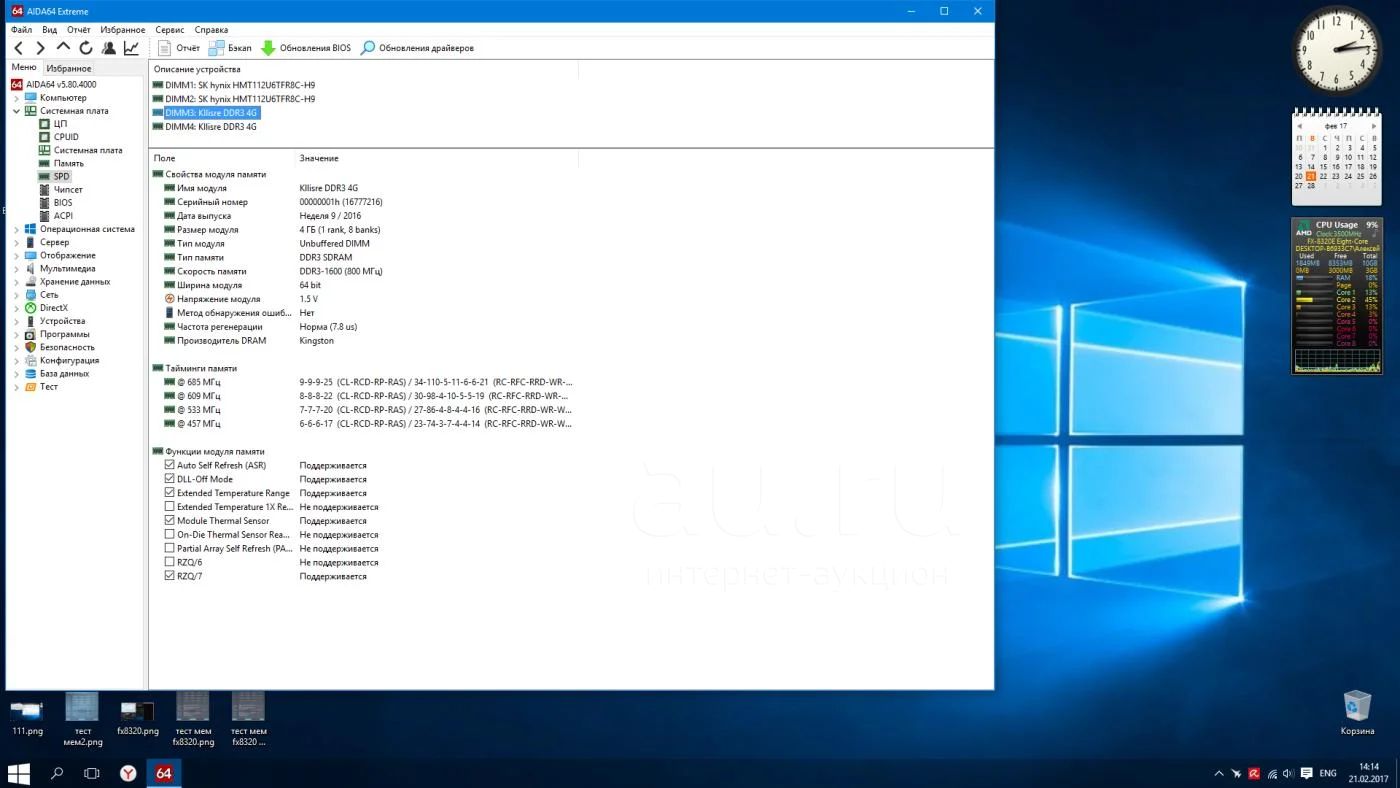Switch the ENG input language indicator
The width and height of the screenshot is (1400, 788).
click(x=1328, y=773)
